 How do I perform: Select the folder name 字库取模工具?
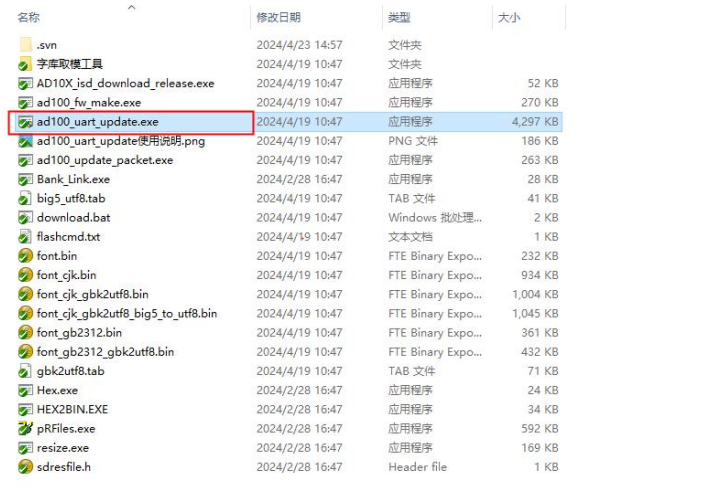(70, 64)
